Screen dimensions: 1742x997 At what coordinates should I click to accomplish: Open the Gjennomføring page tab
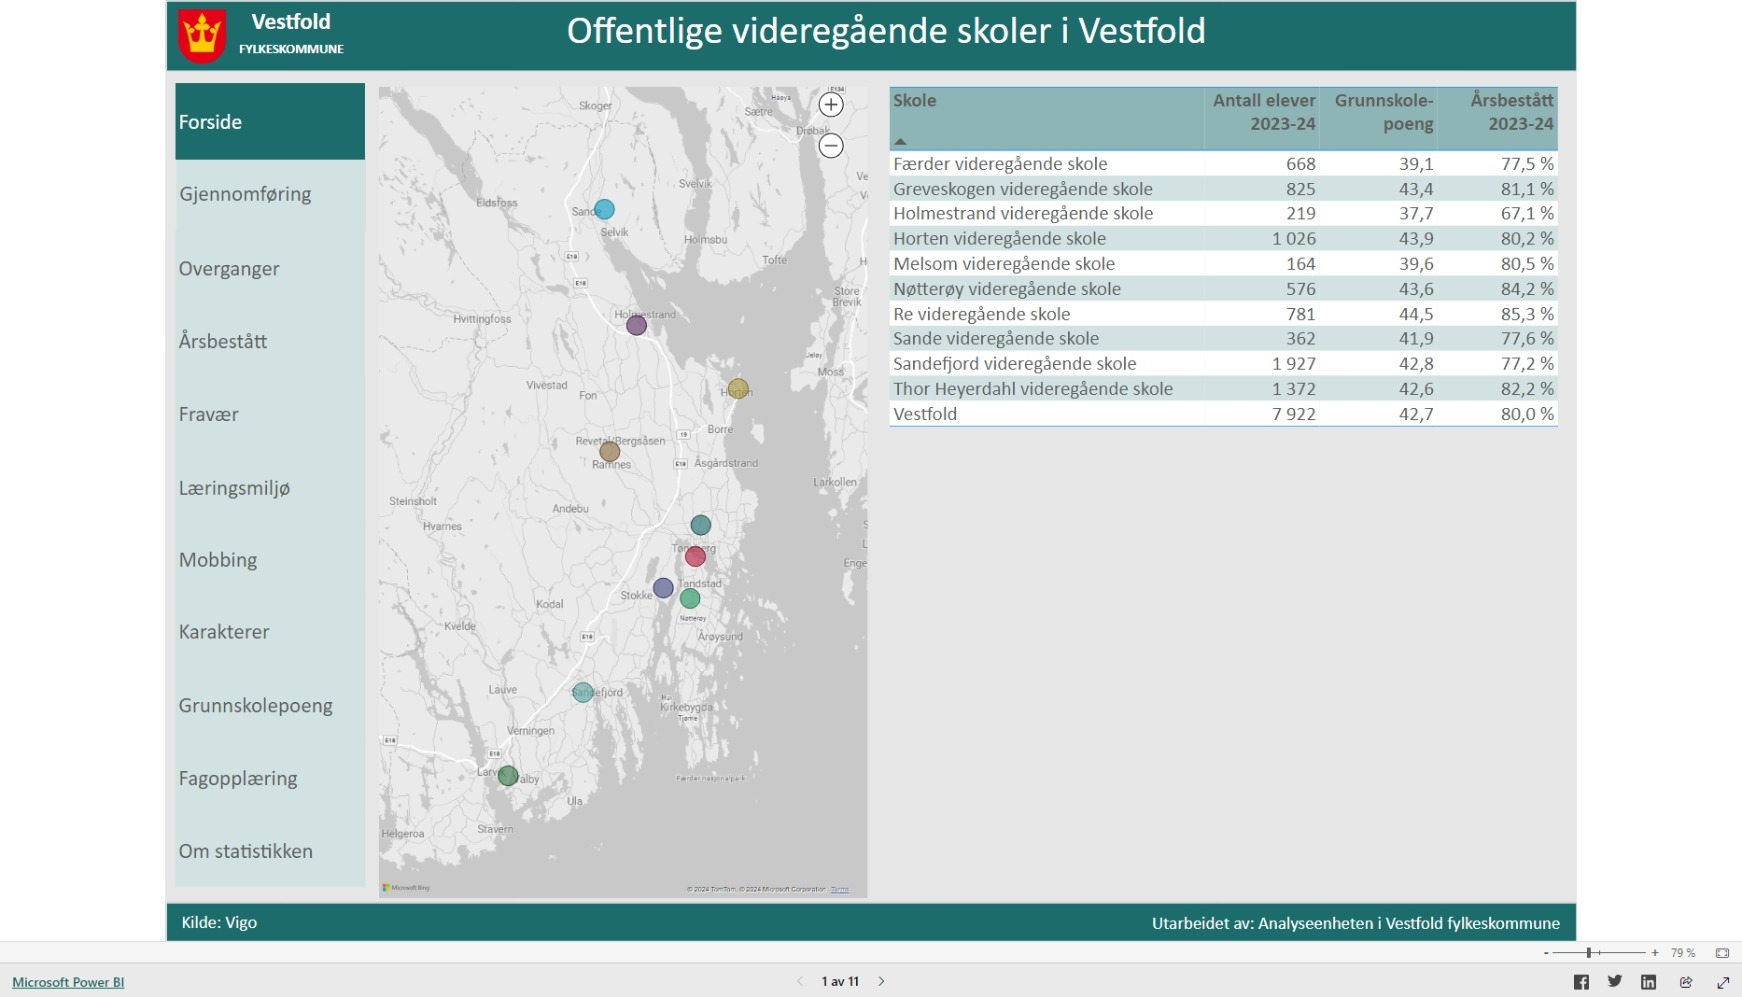coord(245,194)
